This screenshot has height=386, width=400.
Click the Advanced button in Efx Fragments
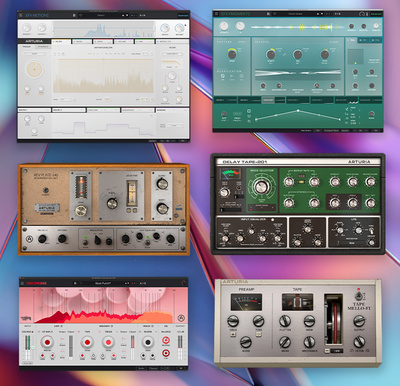pyautogui.click(x=376, y=14)
